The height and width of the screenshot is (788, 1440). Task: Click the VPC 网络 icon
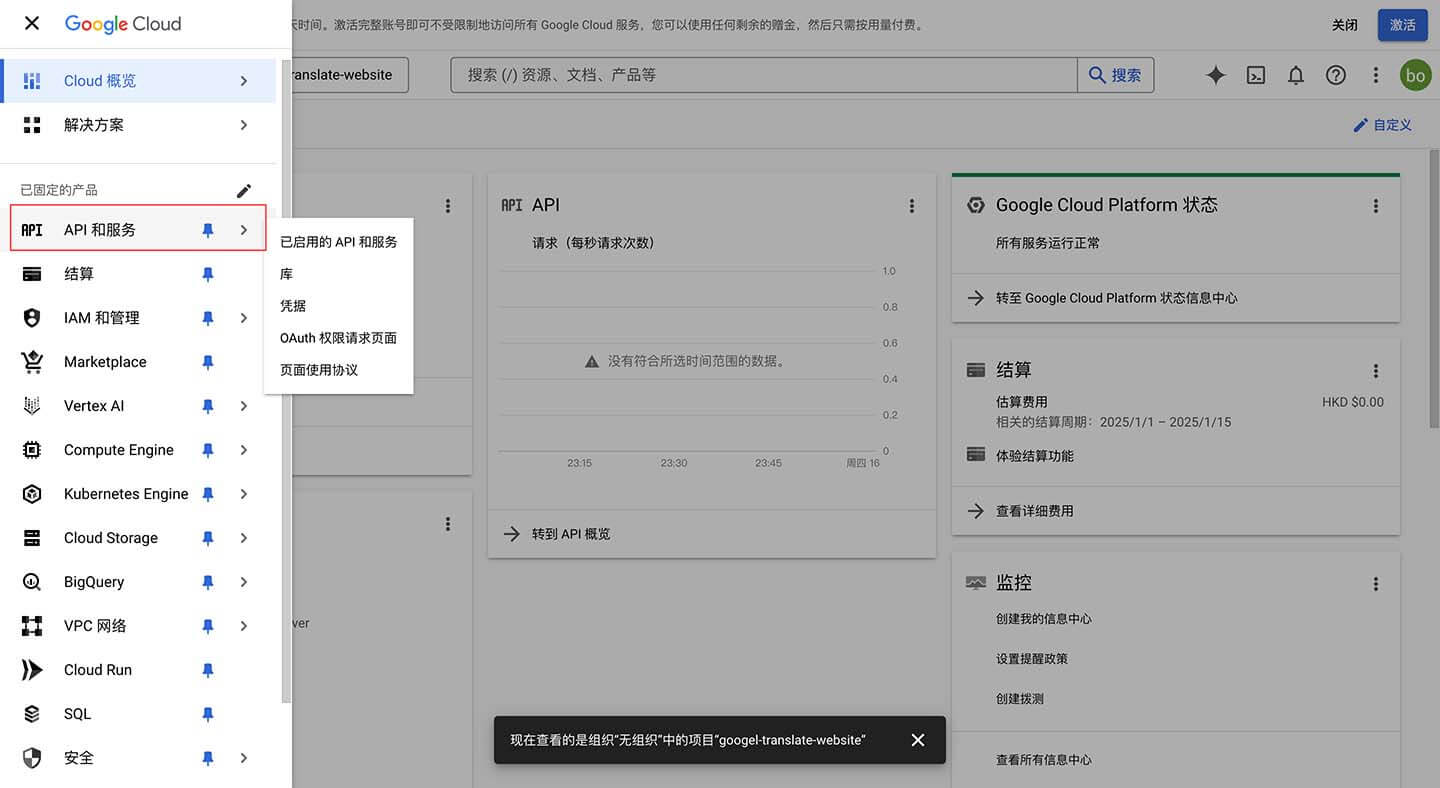click(32, 626)
